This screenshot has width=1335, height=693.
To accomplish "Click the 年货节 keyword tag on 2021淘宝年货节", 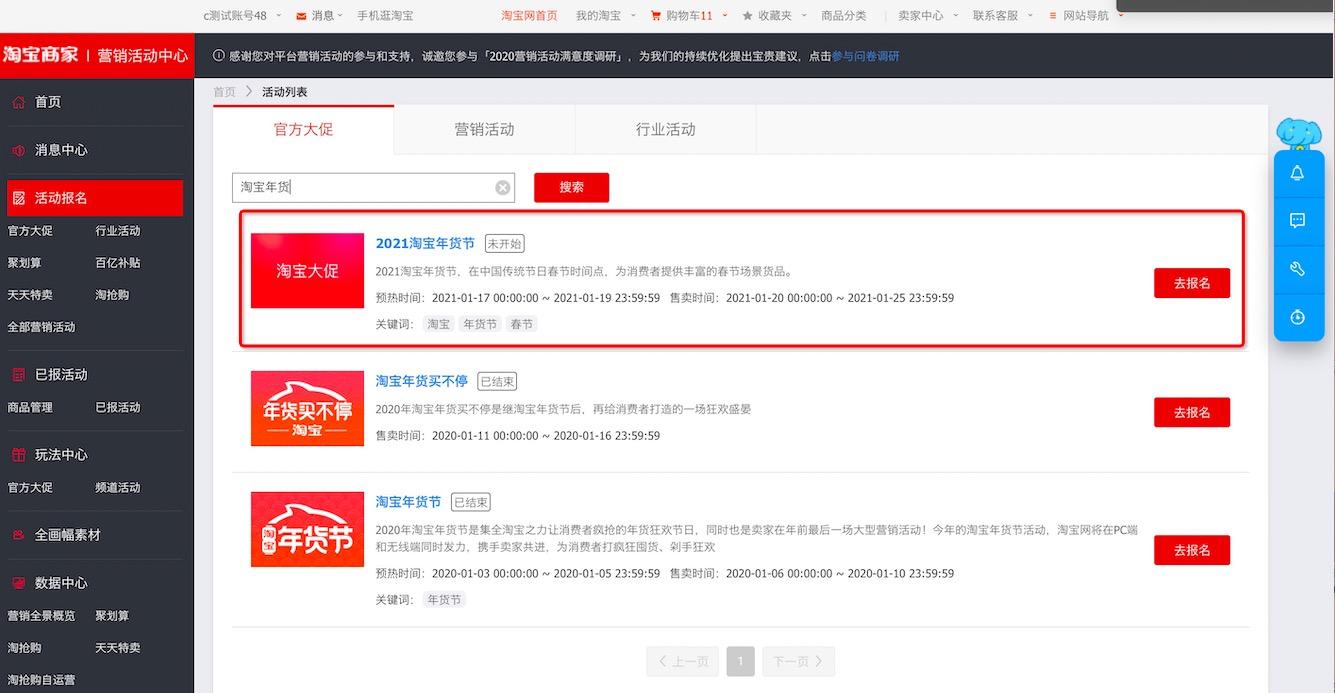I will tap(480, 324).
